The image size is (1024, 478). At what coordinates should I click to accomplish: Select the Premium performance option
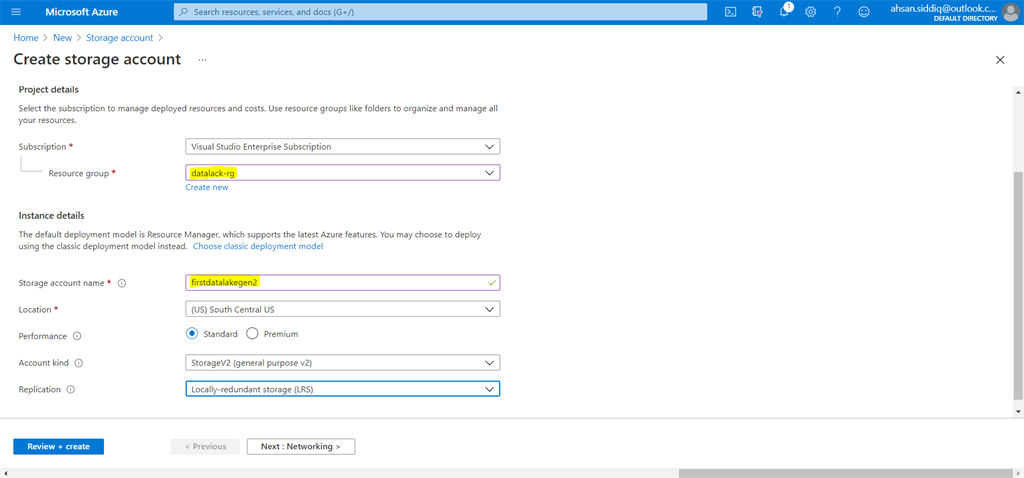tap(253, 333)
